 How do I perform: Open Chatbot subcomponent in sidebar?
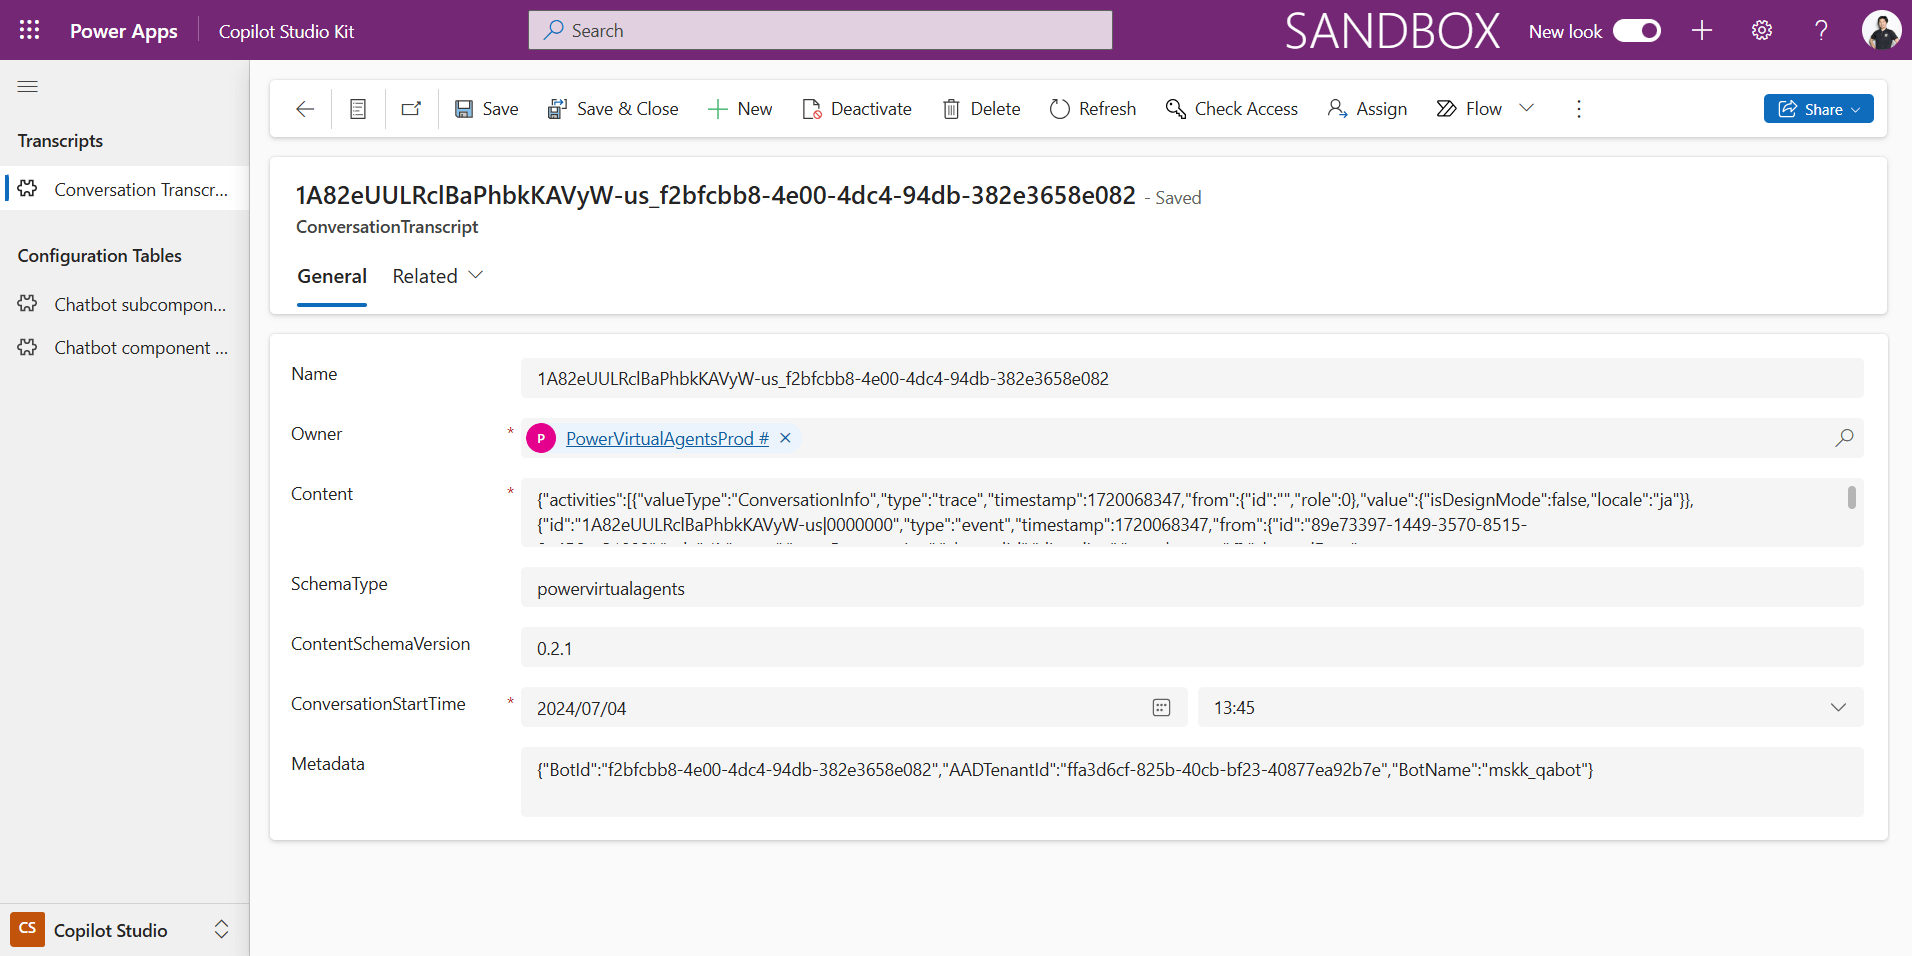coord(139,305)
